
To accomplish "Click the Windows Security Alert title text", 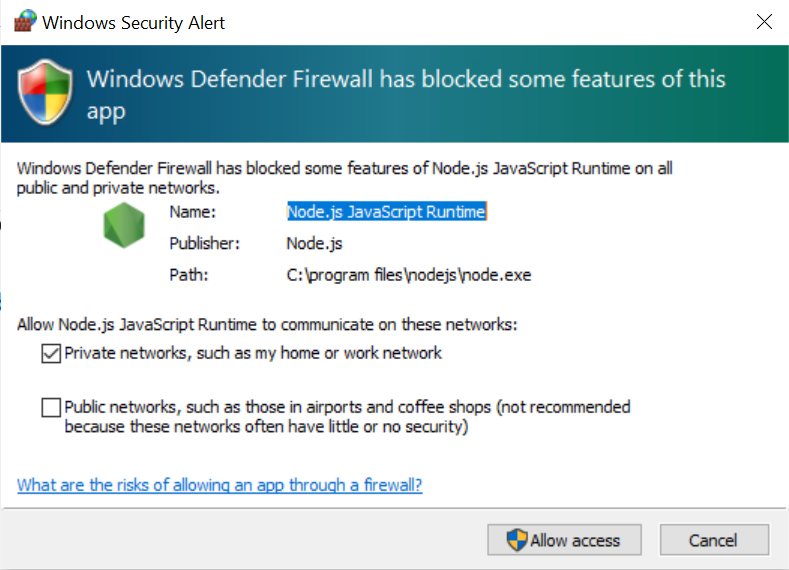I will tap(133, 23).
